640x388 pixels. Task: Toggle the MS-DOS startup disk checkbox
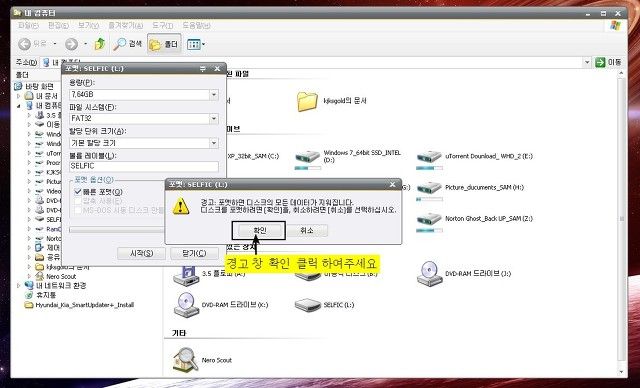pos(78,211)
